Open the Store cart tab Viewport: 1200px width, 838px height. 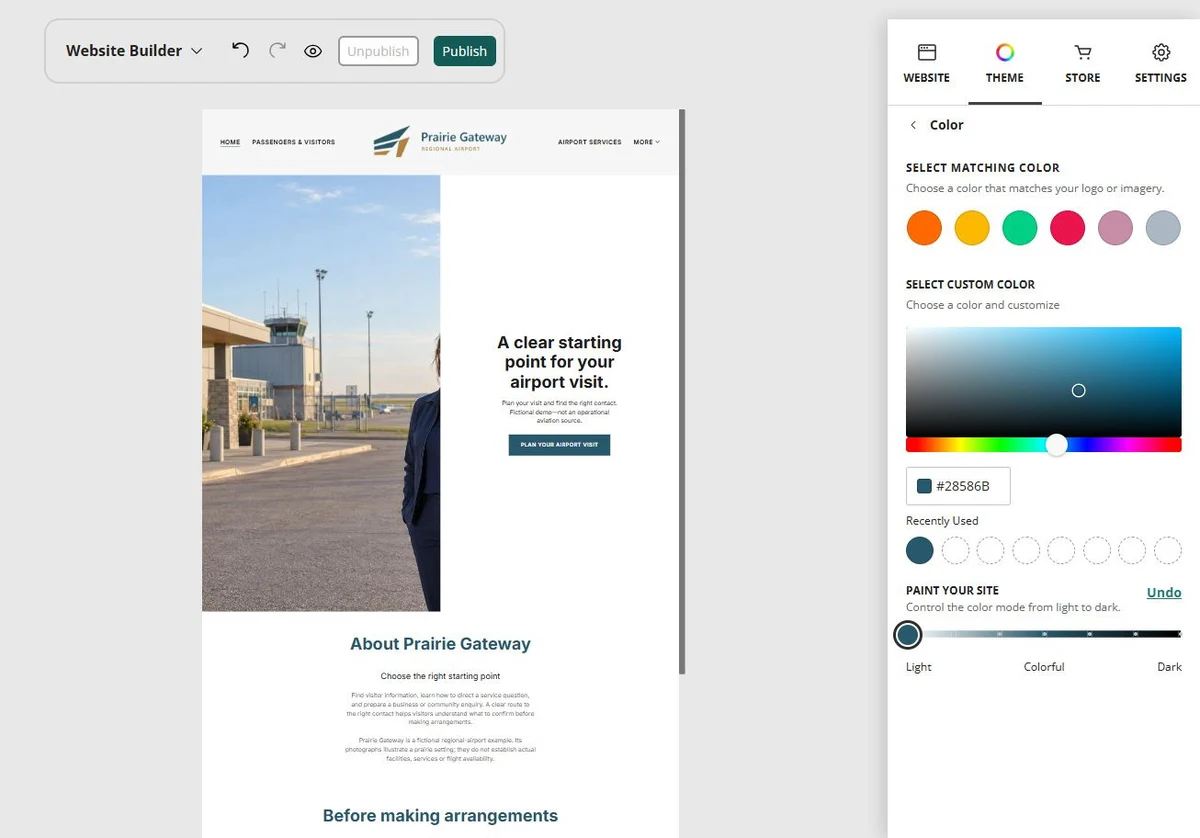click(x=1082, y=63)
